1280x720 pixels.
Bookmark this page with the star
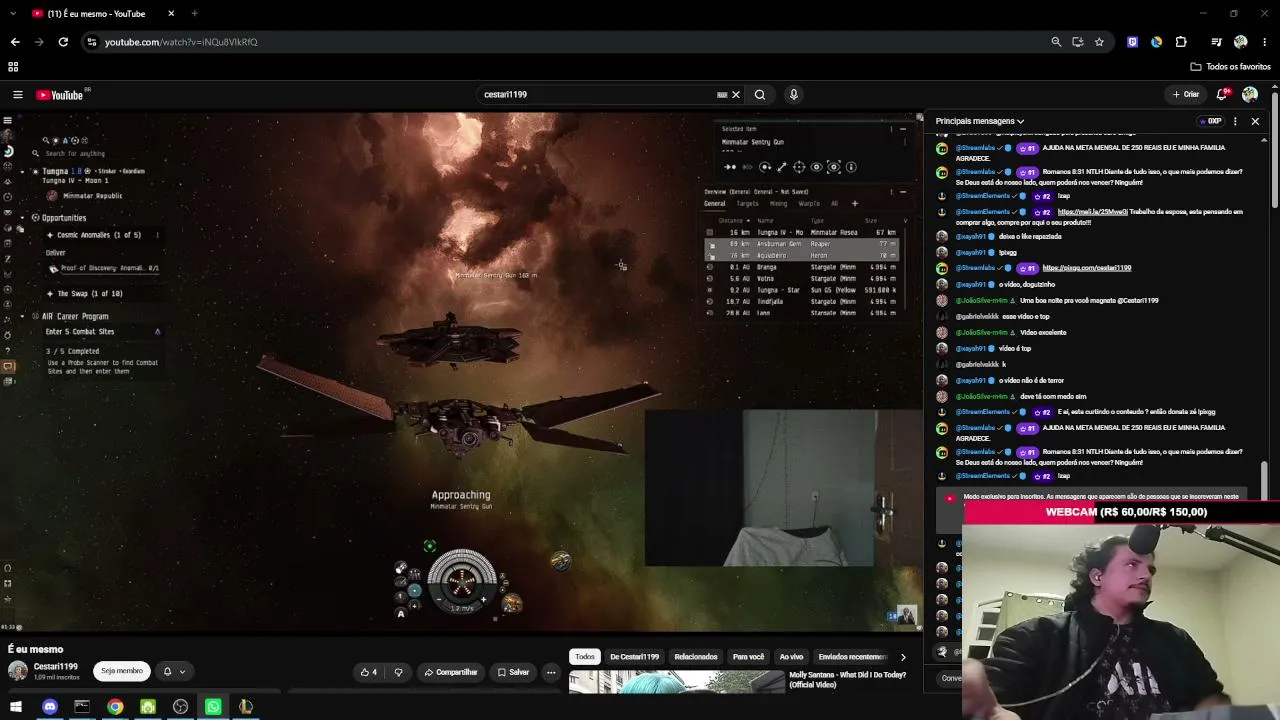[x=1099, y=42]
